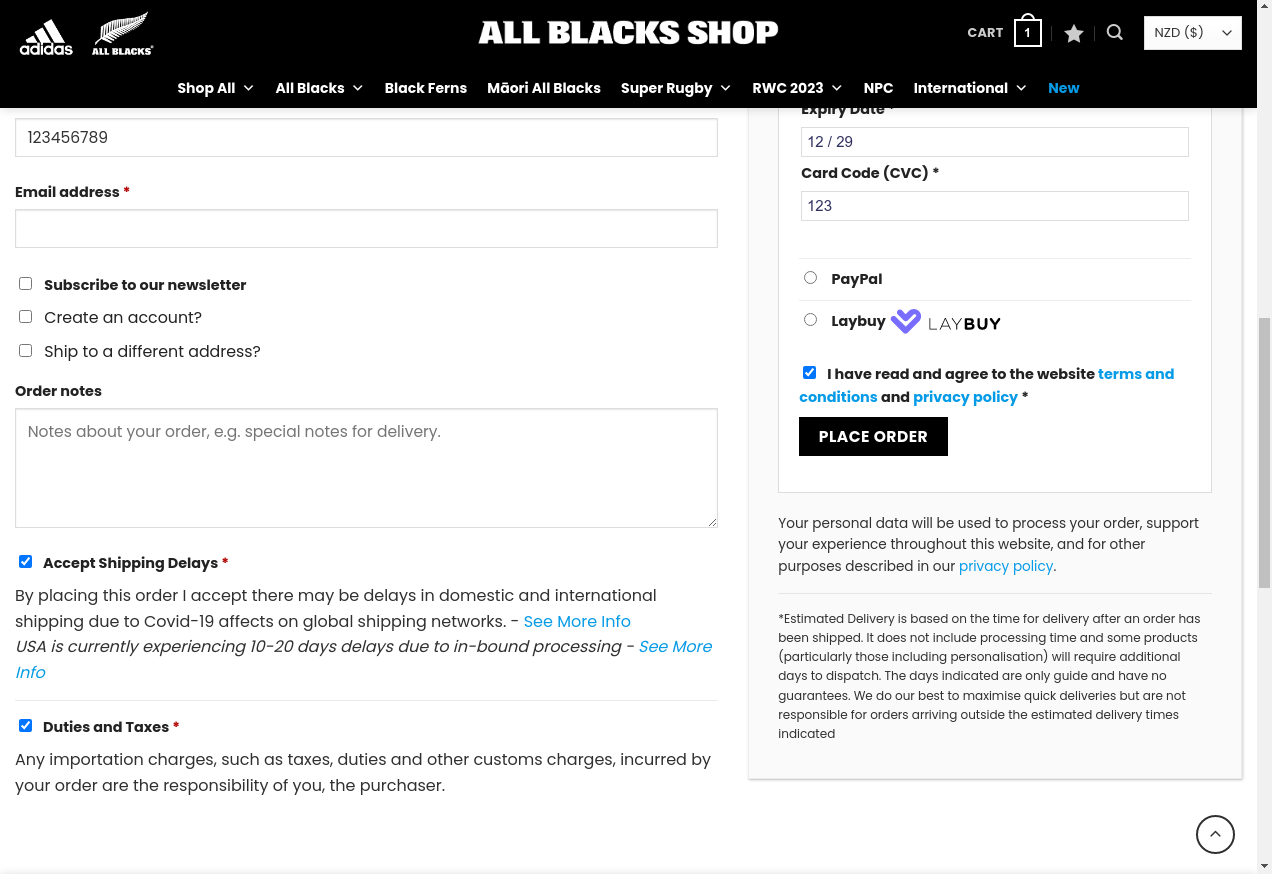
Task: Click the page vertical scrollbar
Action: (1264, 437)
